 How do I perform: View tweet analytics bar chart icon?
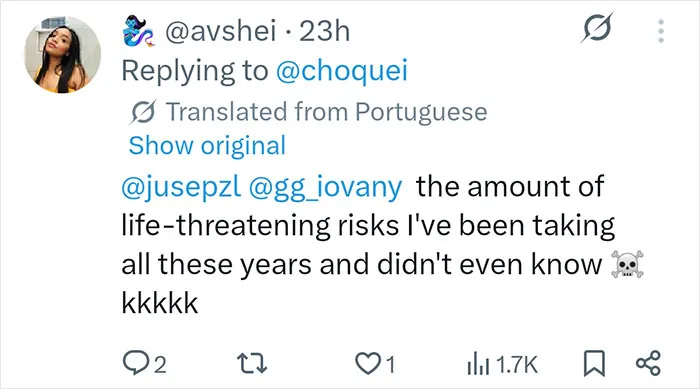tap(478, 363)
